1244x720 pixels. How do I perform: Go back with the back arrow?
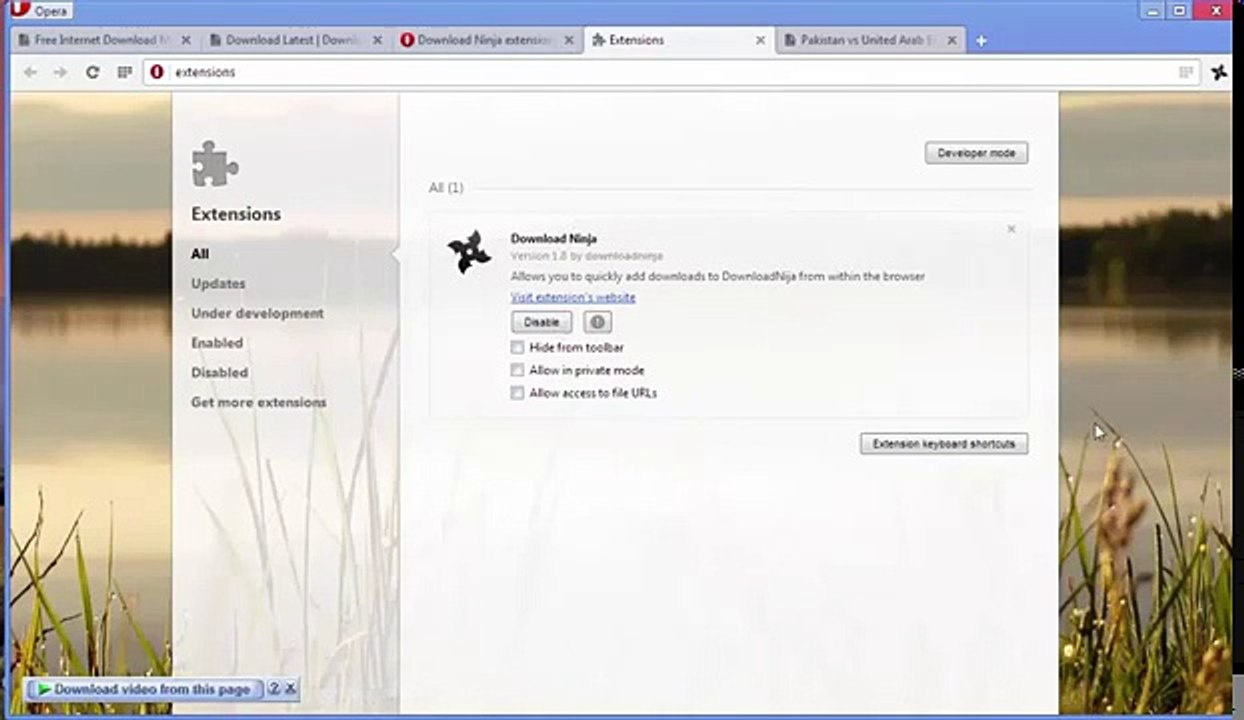point(30,72)
